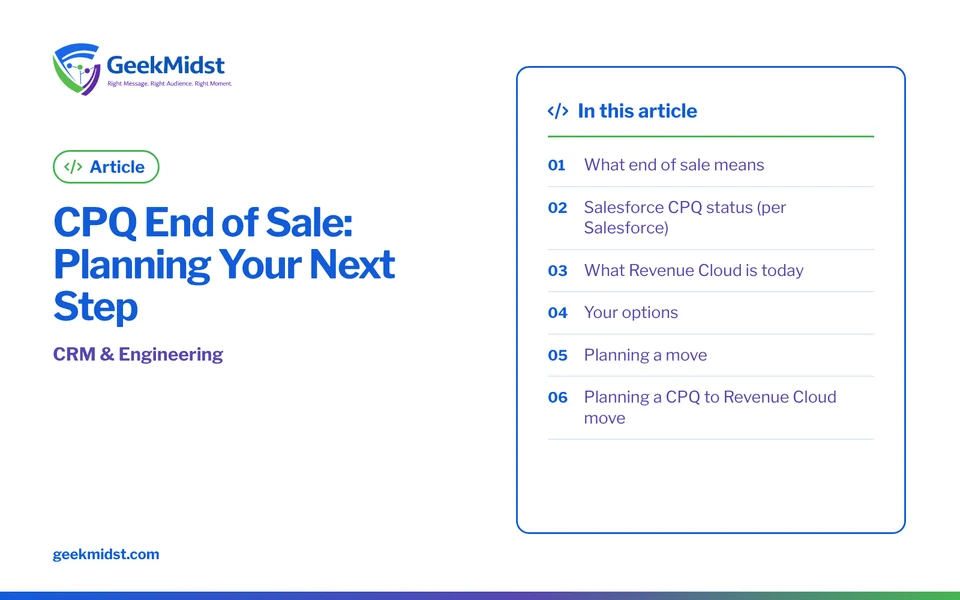The image size is (960, 600).
Task: Jump to Your options section
Action: (x=631, y=312)
